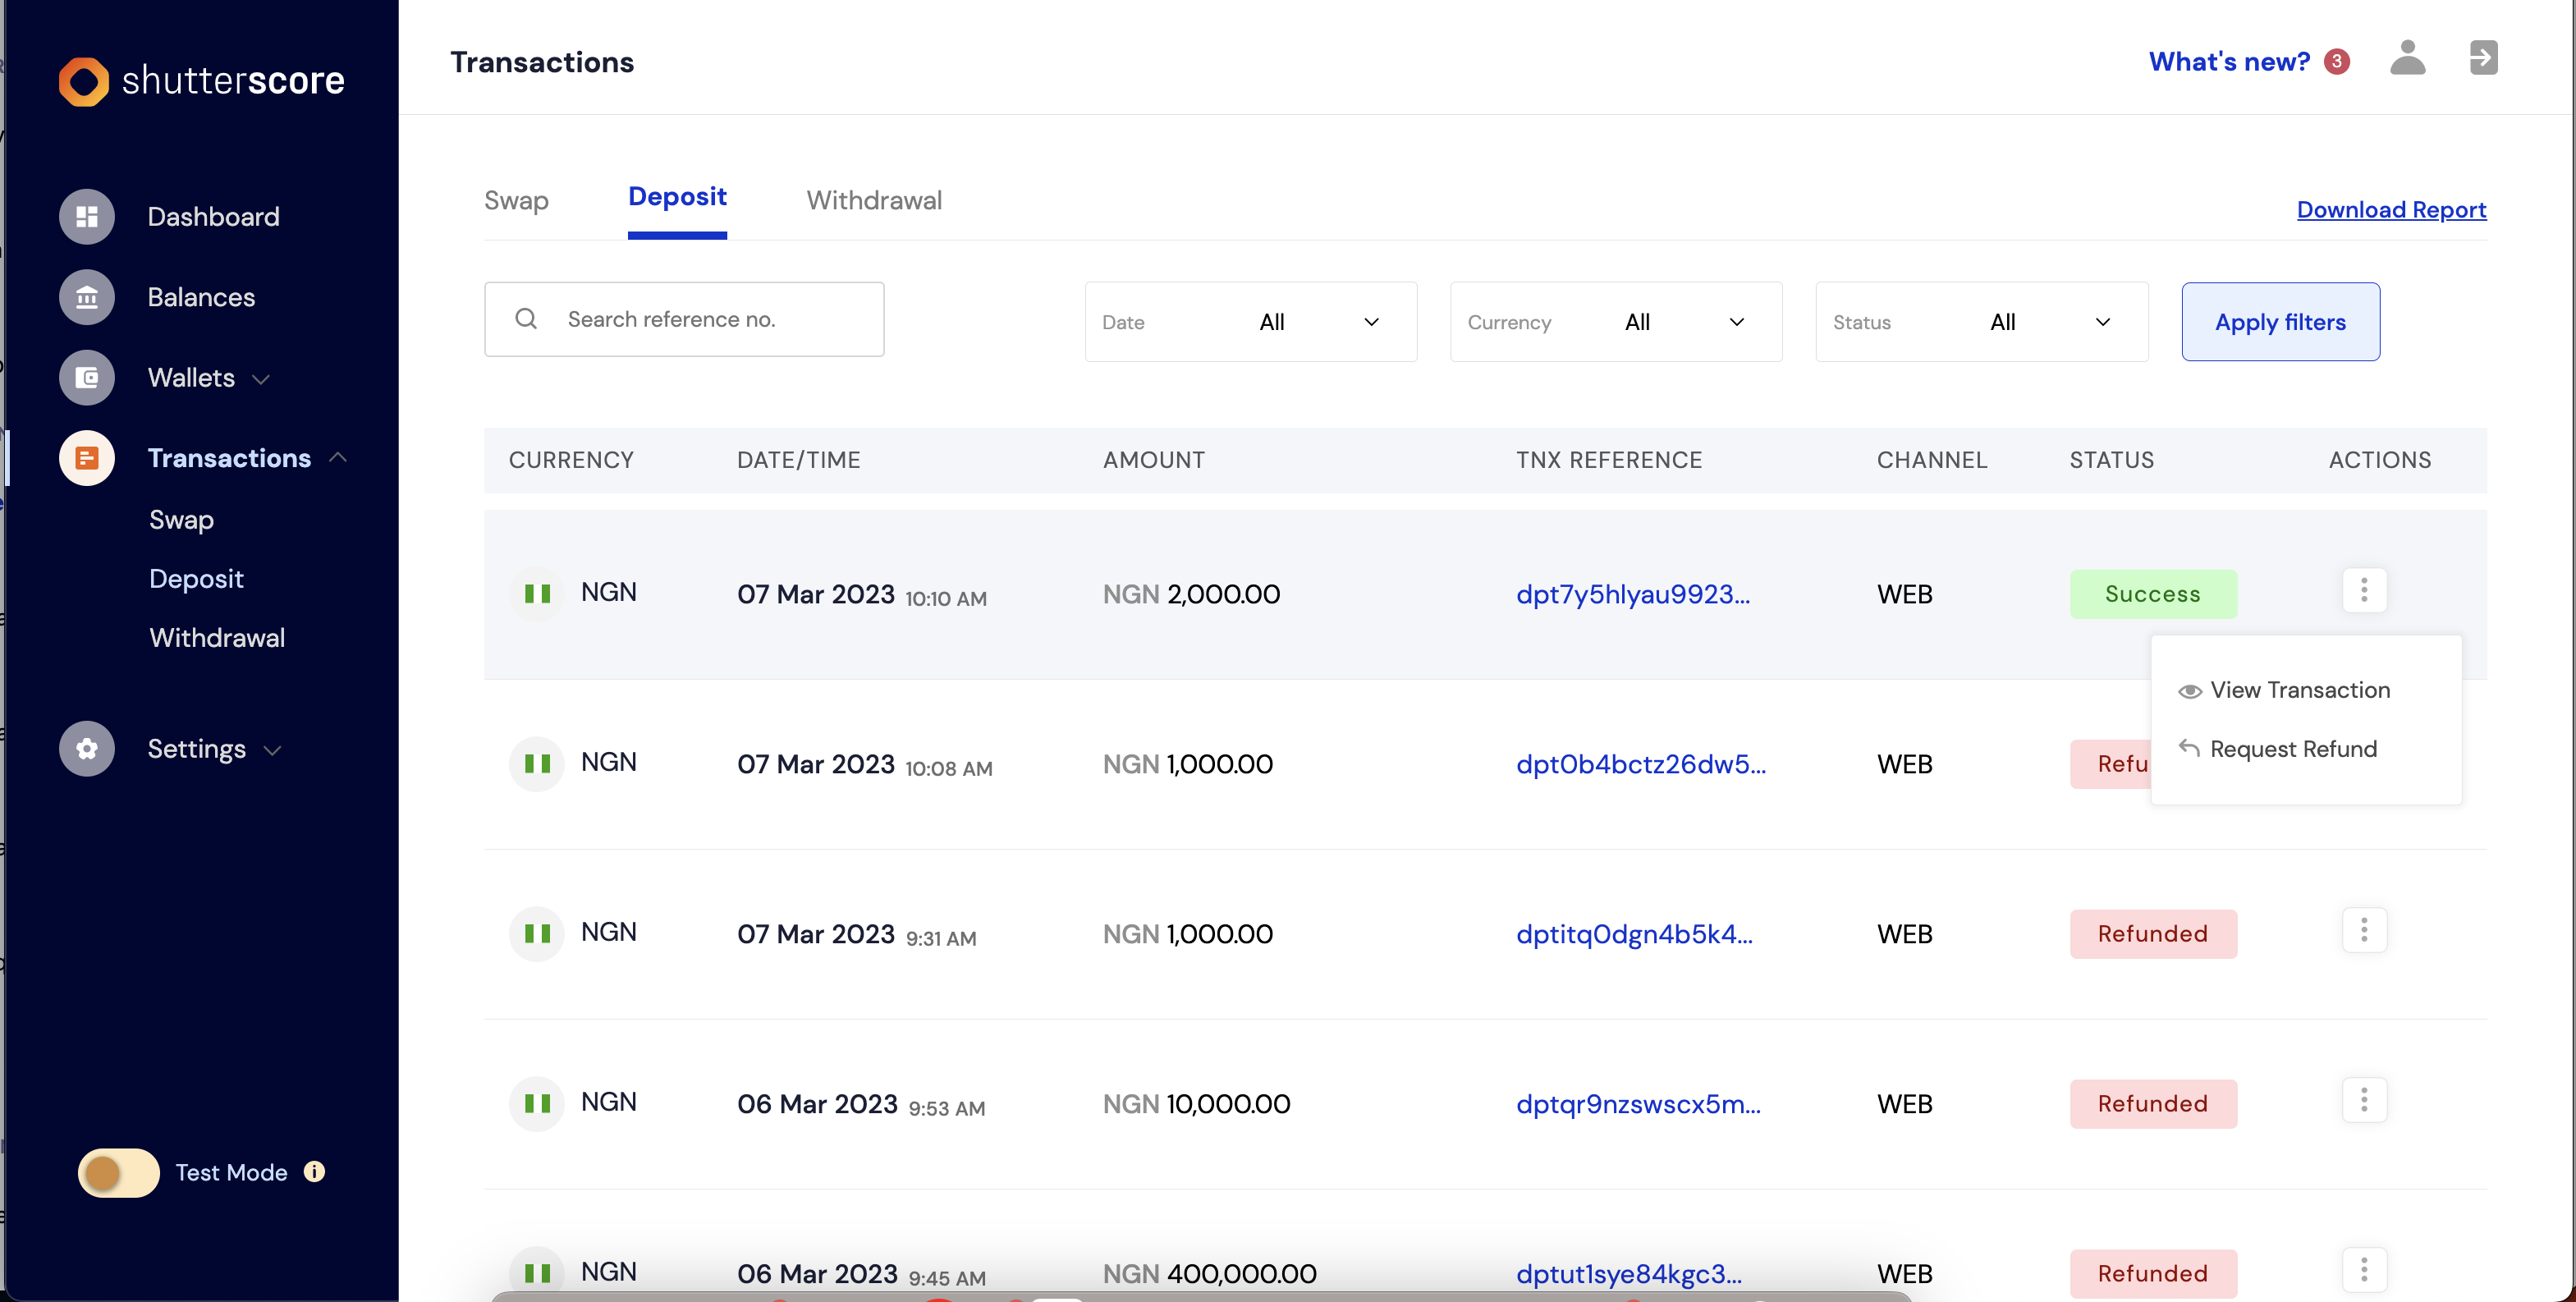Image resolution: width=2576 pixels, height=1302 pixels.
Task: Click the NGN 2,000.00 amount cell
Action: point(1191,594)
